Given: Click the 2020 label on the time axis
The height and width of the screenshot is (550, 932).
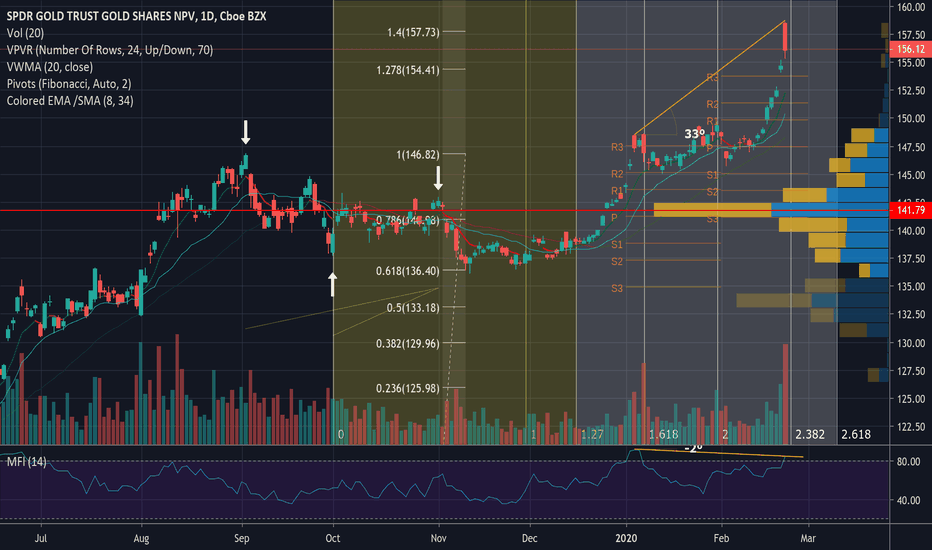Looking at the screenshot, I should tap(626, 538).
